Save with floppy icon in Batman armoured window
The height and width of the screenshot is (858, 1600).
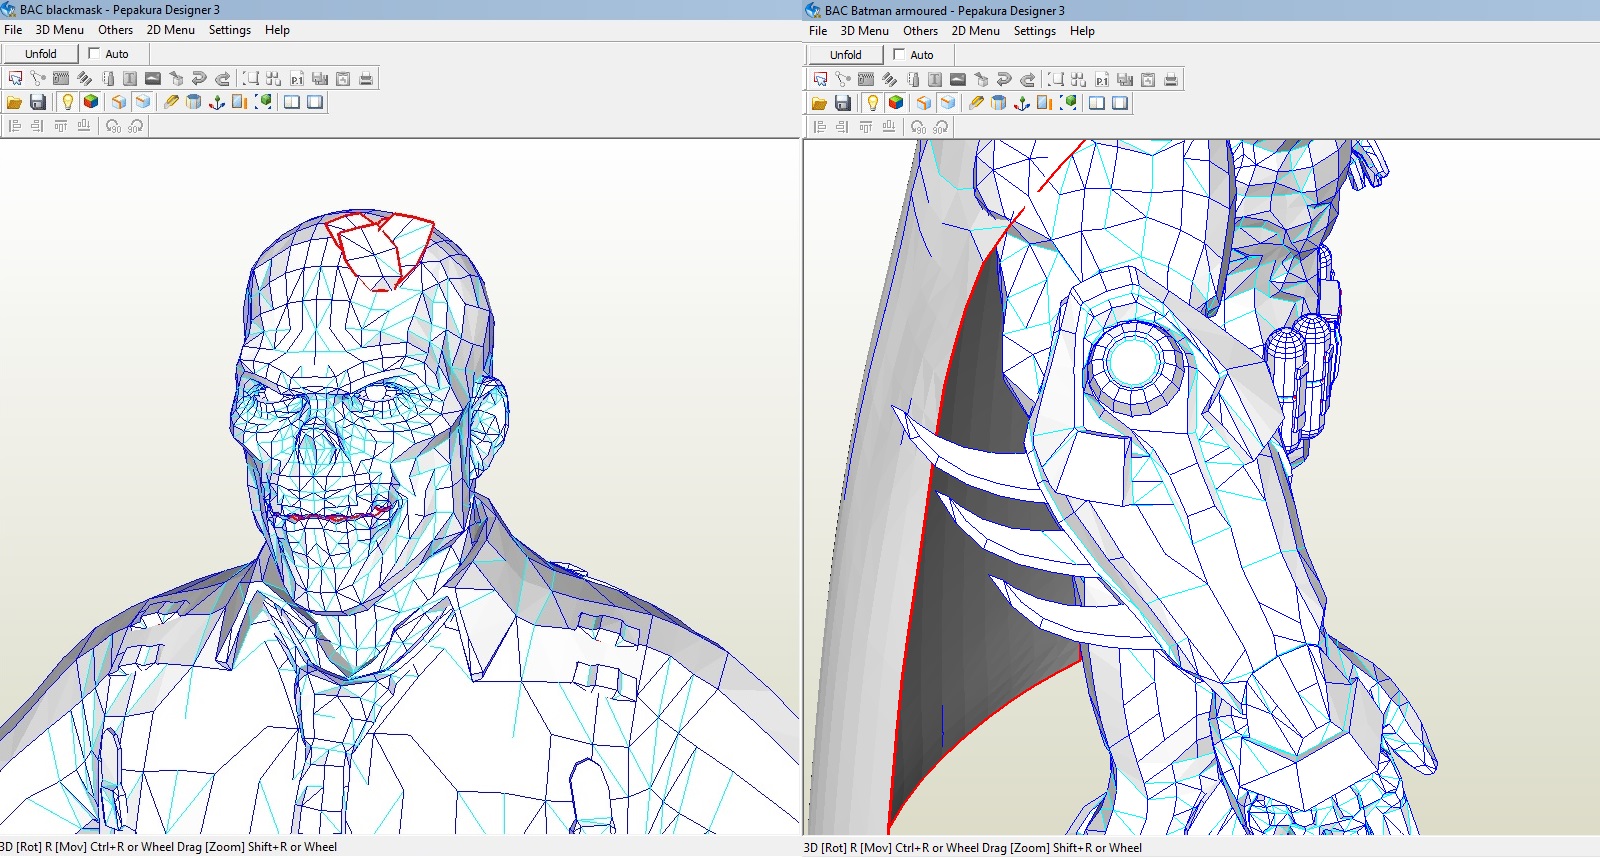pyautogui.click(x=843, y=103)
